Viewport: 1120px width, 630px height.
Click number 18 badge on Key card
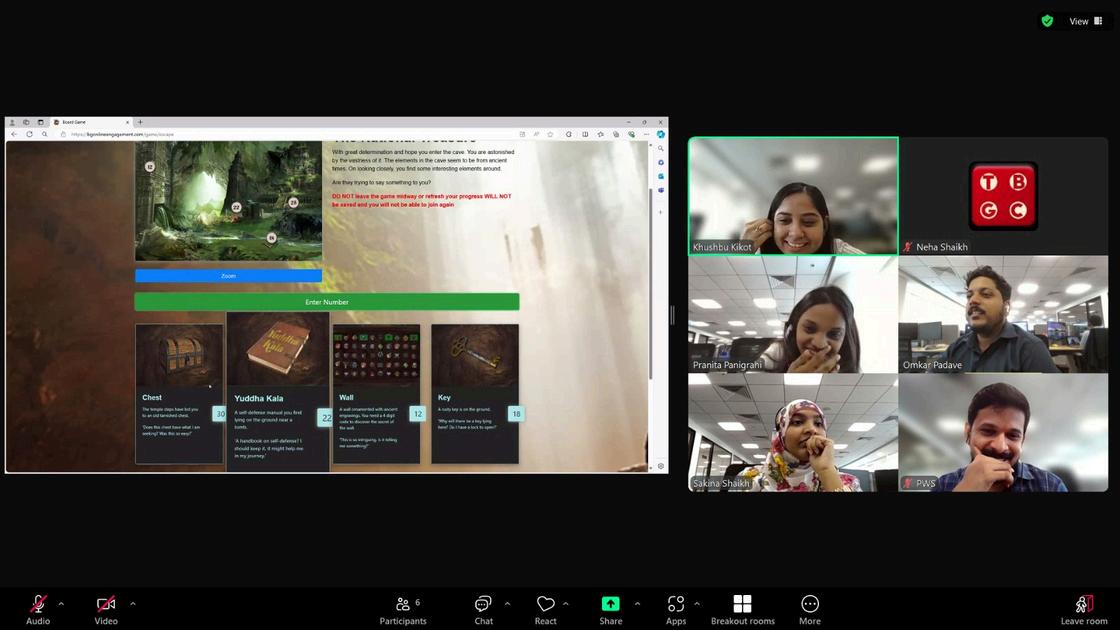coord(516,414)
